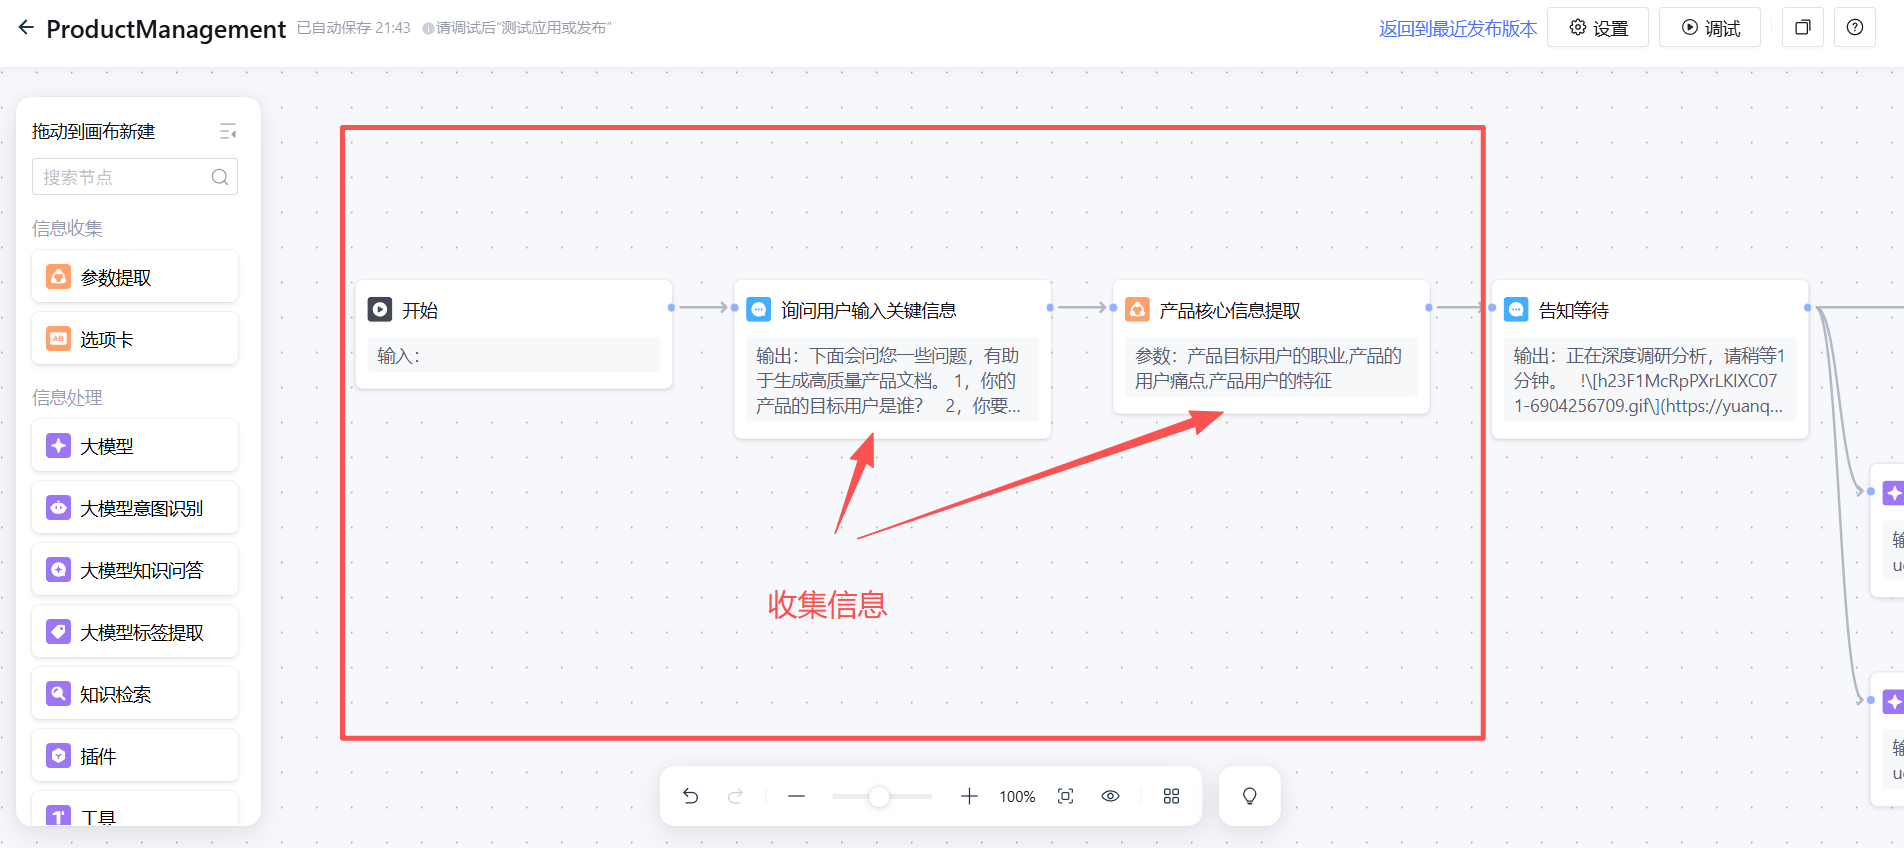
Task: Click the 输入: field in 开始 node
Action: 514,355
